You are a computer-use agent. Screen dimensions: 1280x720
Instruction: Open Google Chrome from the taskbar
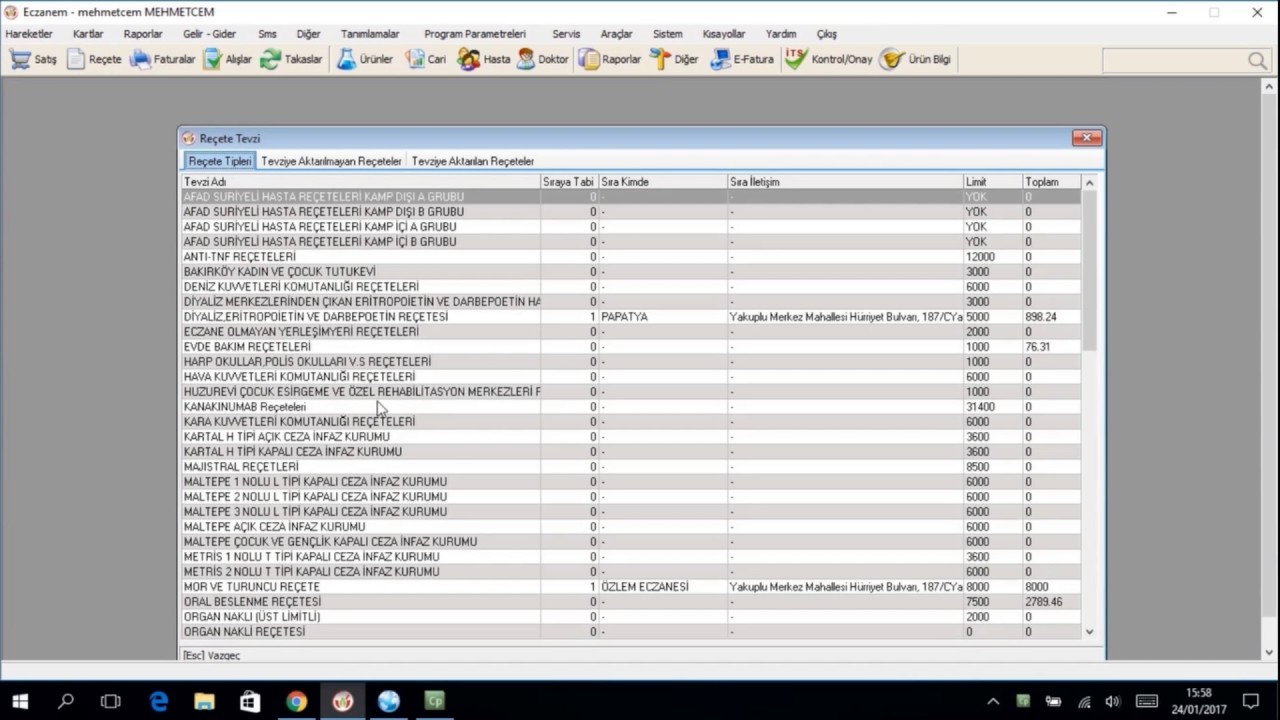[296, 701]
